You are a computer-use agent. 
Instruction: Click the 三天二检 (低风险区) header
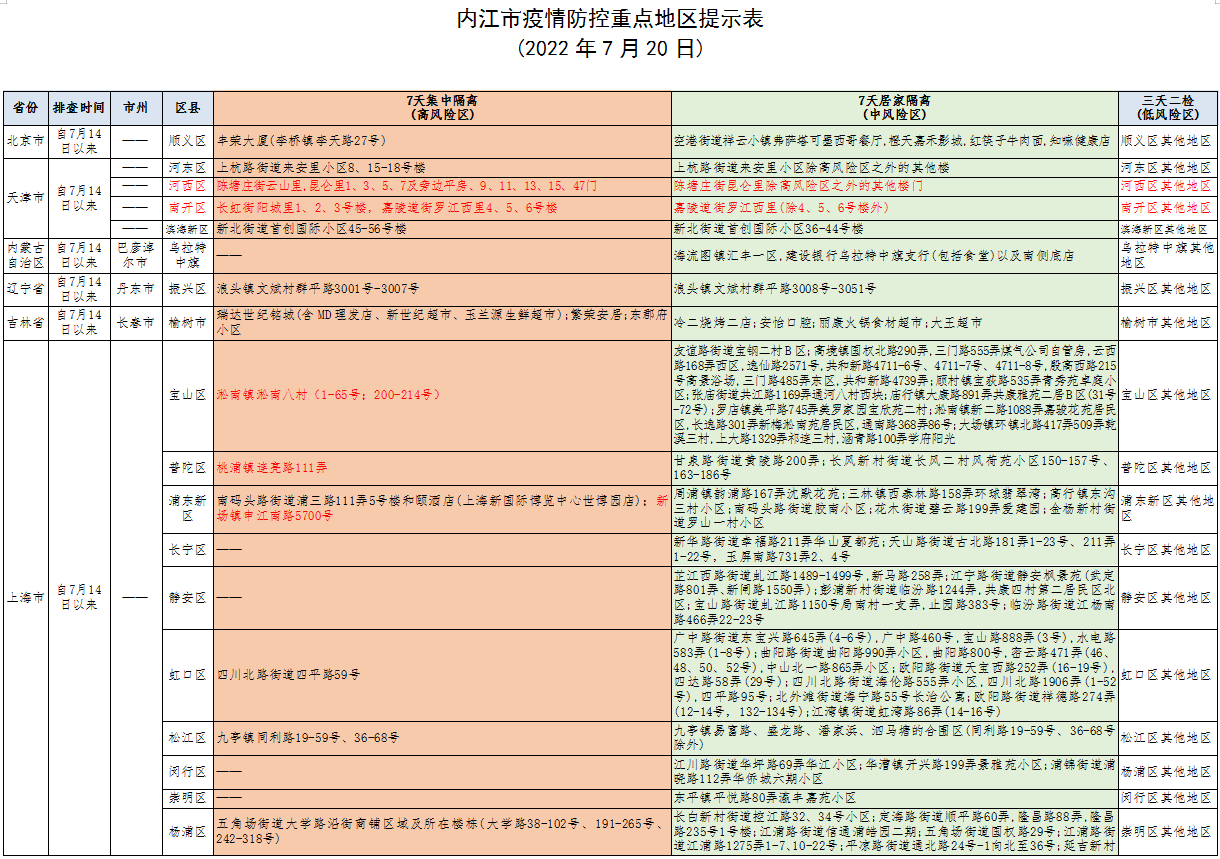1167,107
